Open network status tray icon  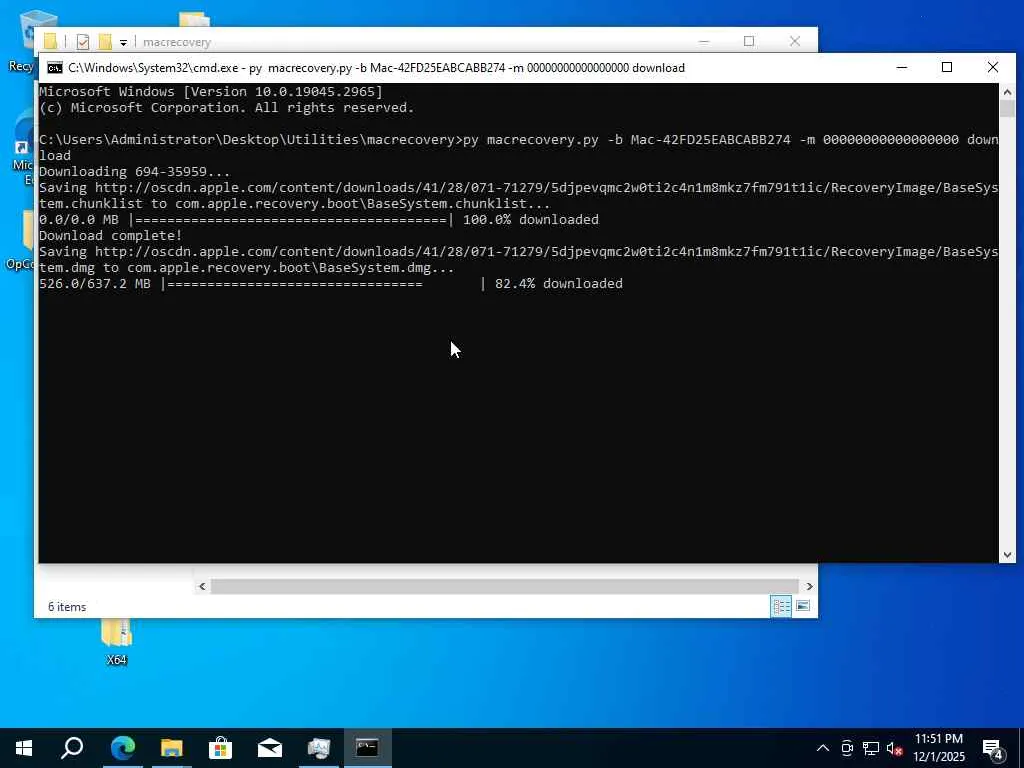pyautogui.click(x=871, y=748)
